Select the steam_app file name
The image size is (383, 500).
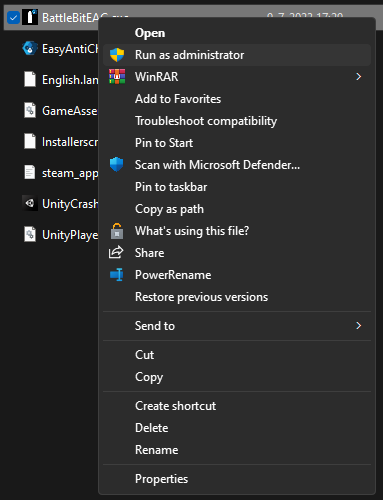(70, 173)
